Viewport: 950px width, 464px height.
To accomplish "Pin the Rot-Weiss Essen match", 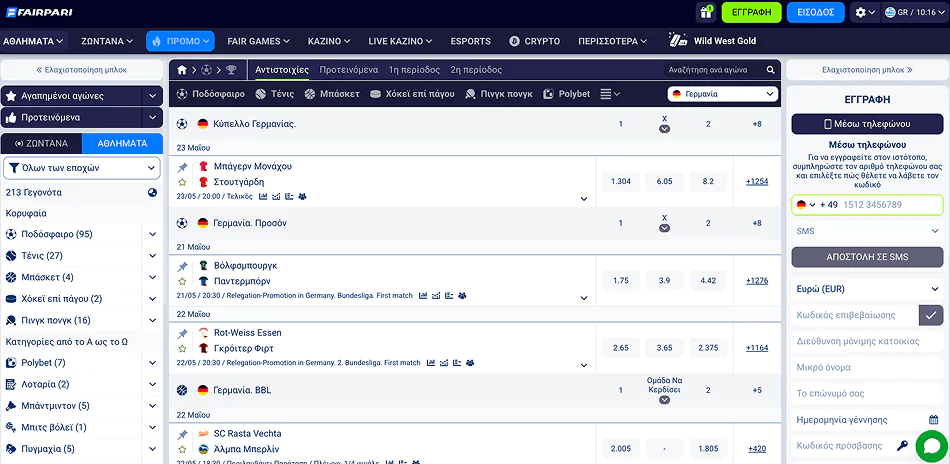I will [x=182, y=333].
